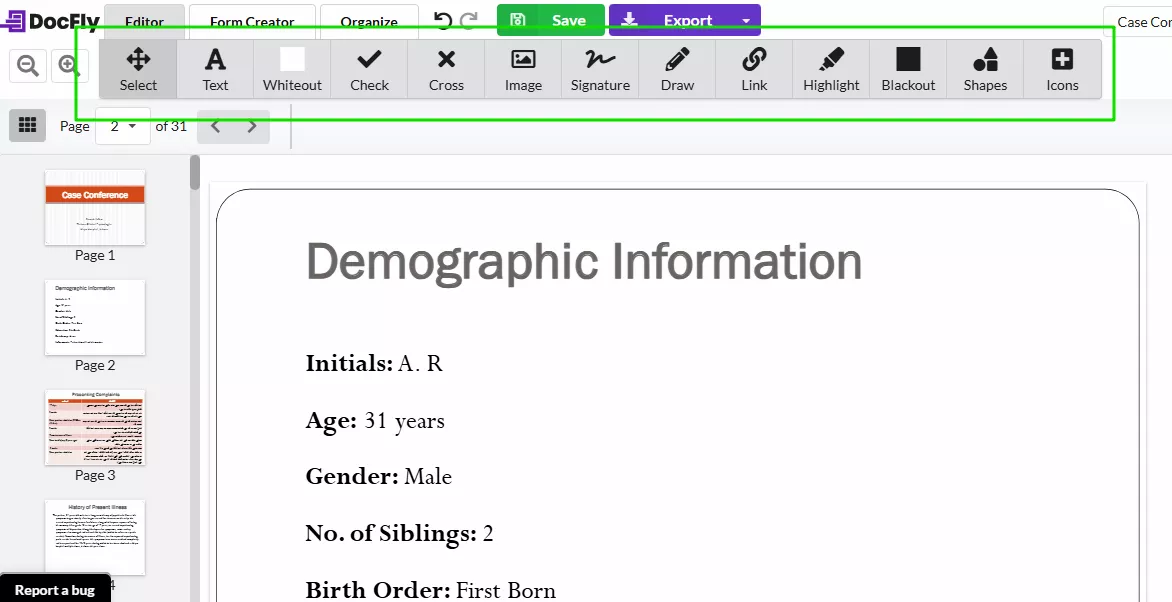
Task: Activate the Draw pencil tool
Action: pyautogui.click(x=677, y=69)
